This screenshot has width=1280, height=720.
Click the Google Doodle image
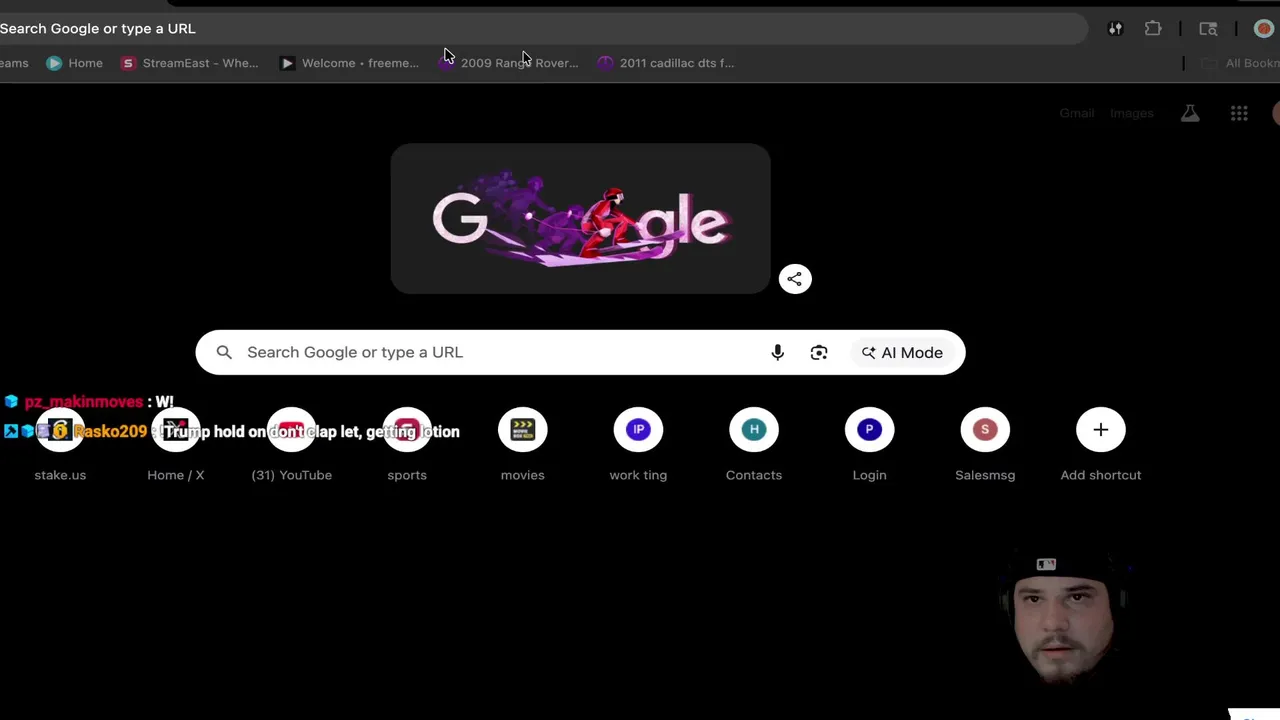click(x=580, y=218)
